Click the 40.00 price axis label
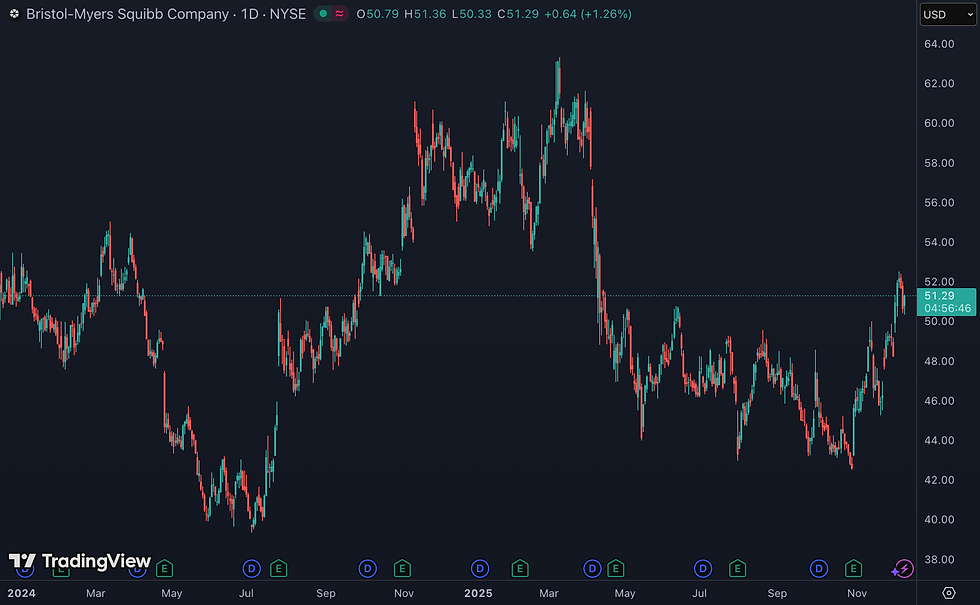The image size is (980, 605). point(939,520)
